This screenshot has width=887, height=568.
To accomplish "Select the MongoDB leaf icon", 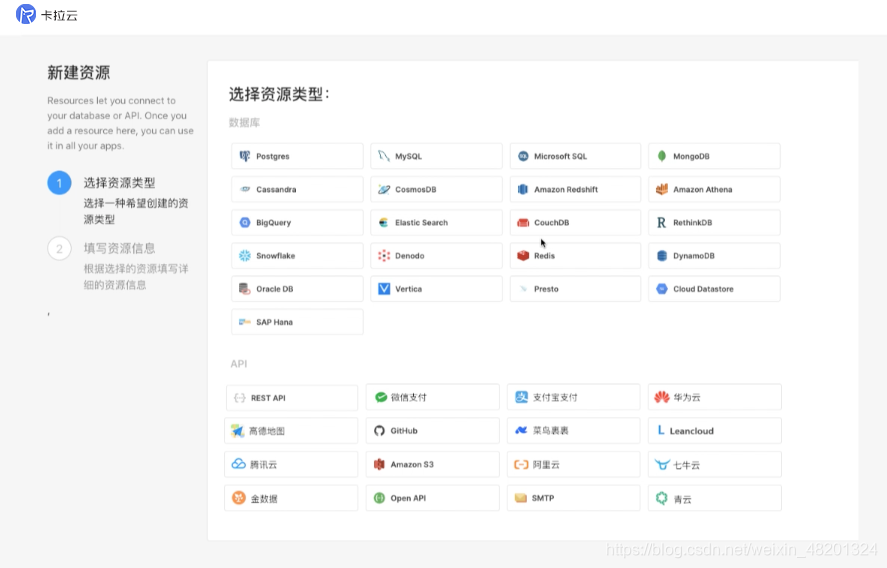I will 661,156.
